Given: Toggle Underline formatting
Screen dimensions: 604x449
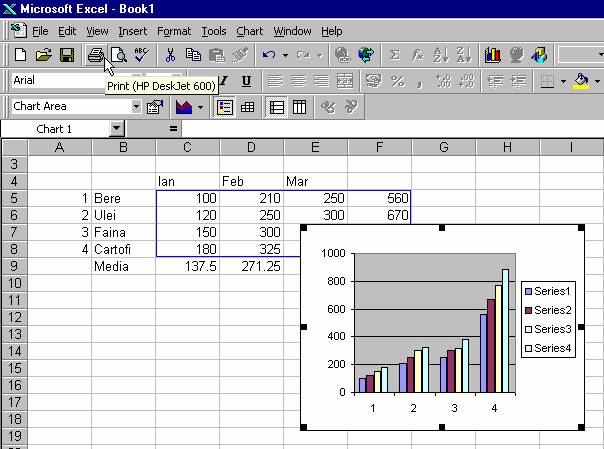Looking at the screenshot, I should click(x=246, y=81).
